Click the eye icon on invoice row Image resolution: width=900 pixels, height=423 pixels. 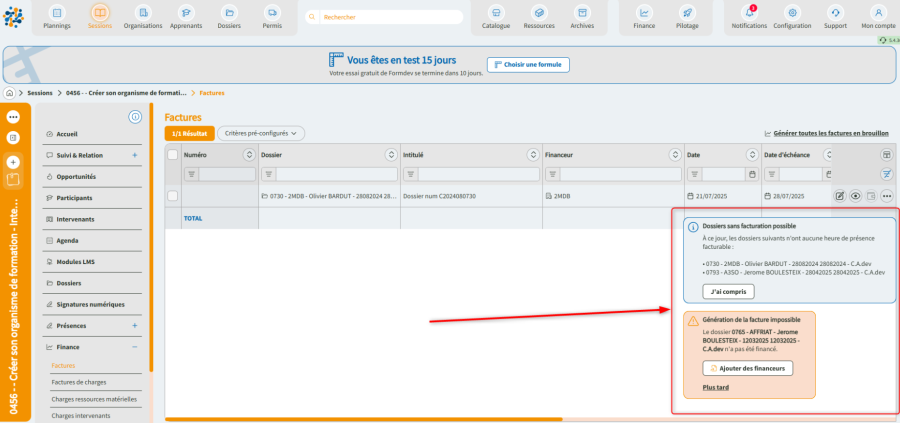point(855,196)
